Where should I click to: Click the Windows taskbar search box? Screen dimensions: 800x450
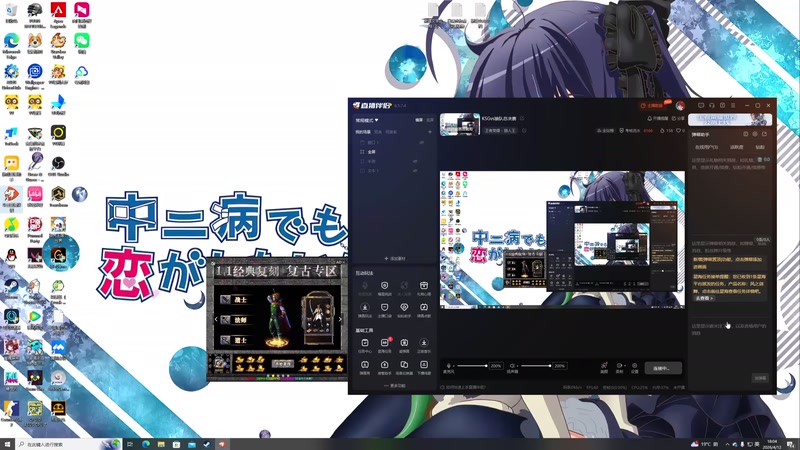[67, 444]
